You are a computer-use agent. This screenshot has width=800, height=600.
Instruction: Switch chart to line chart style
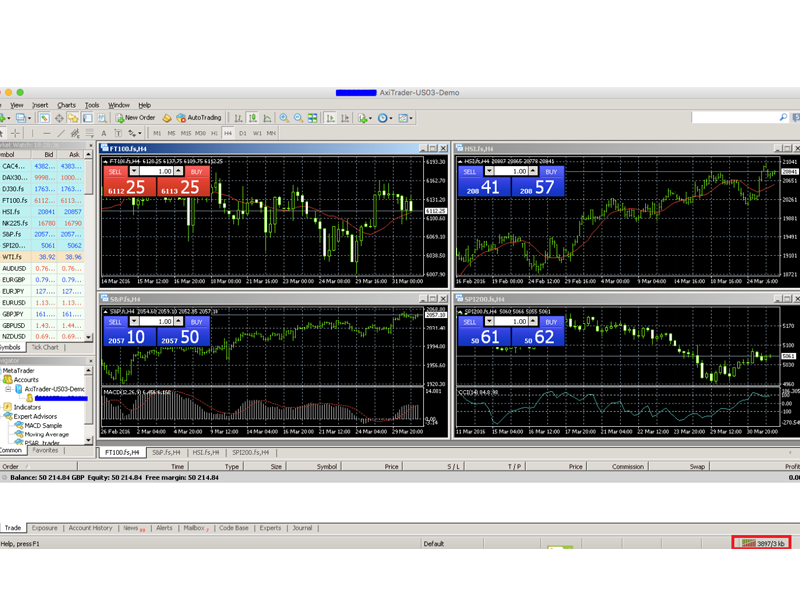point(267,118)
